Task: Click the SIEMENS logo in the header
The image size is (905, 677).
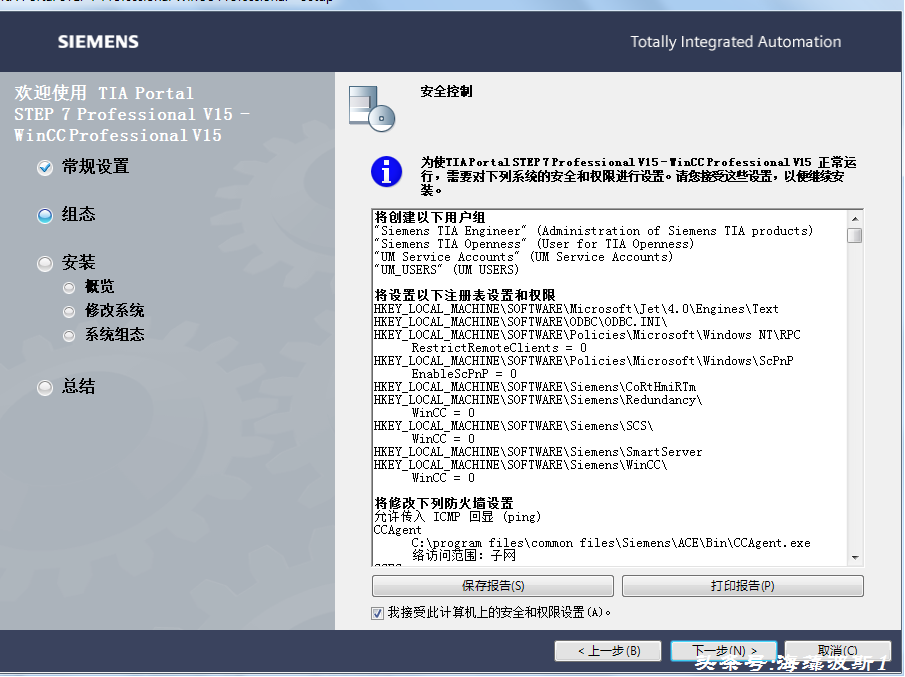Action: tap(98, 42)
